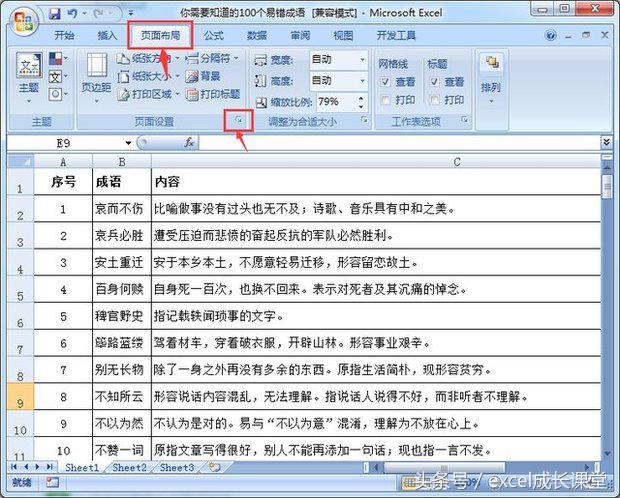Select column C header

click(376, 161)
